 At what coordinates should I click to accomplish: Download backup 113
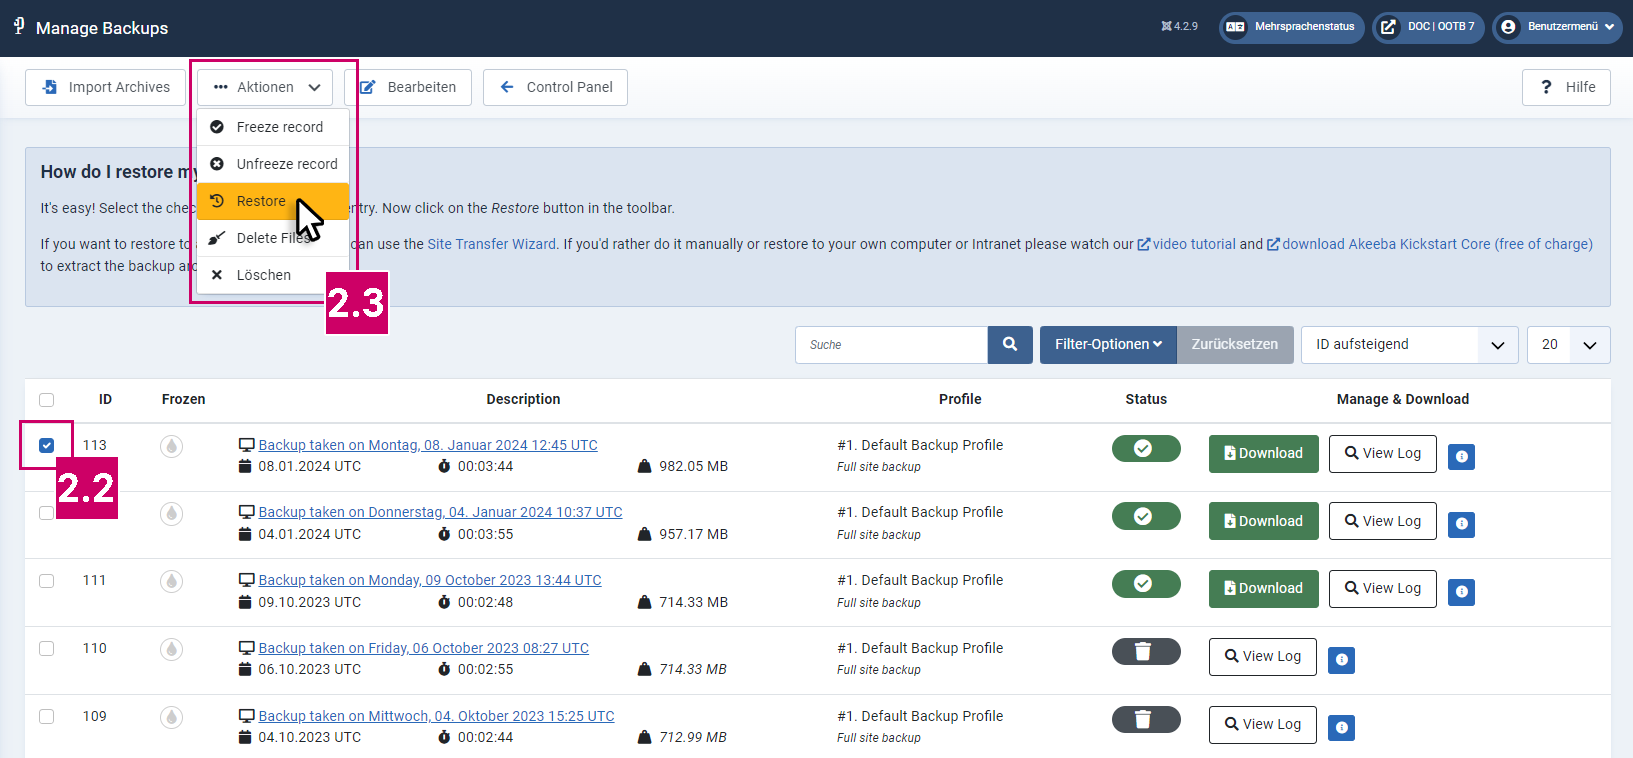(x=1263, y=453)
